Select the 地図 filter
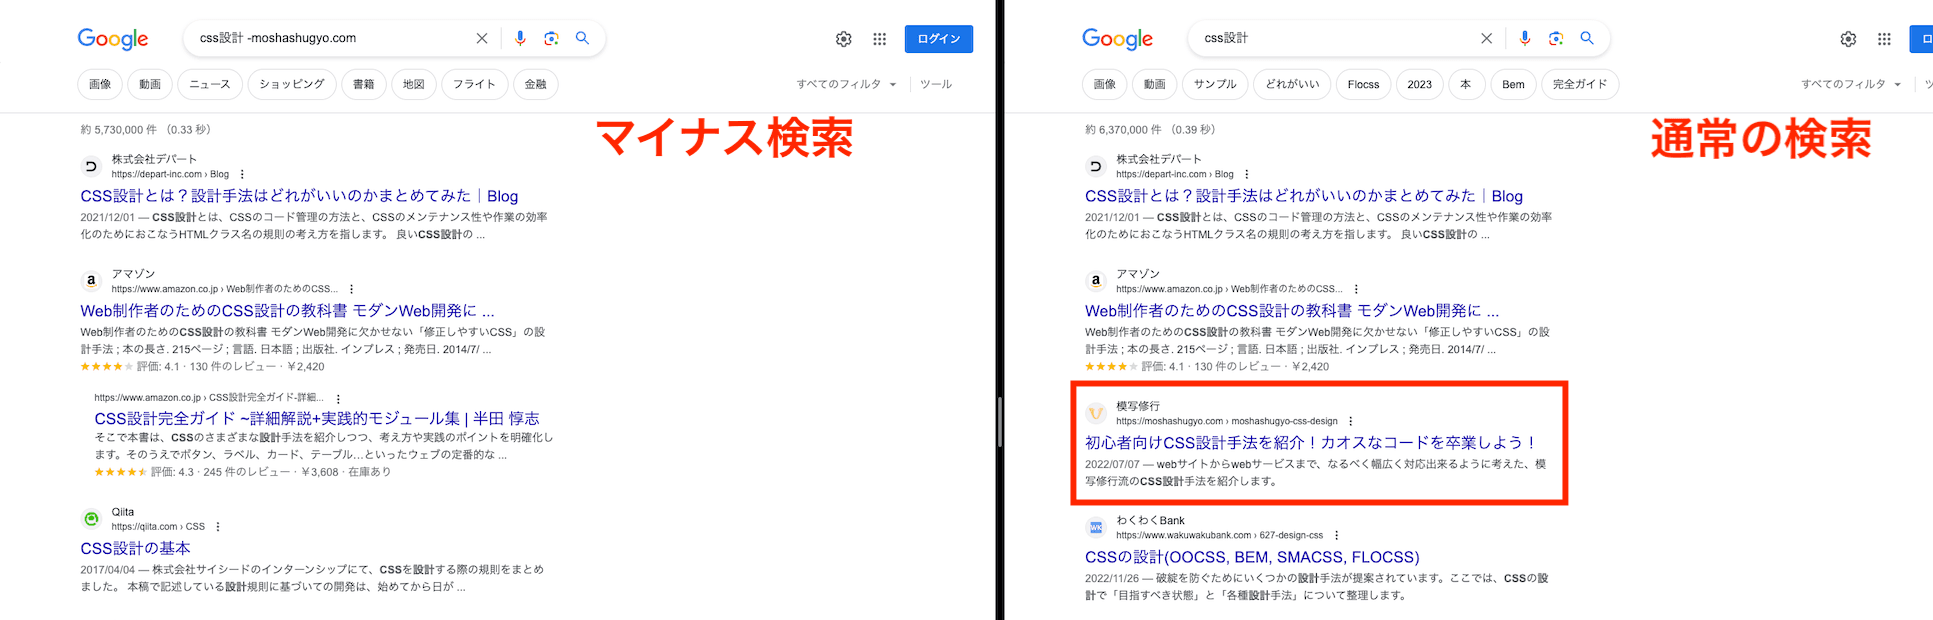Image resolution: width=1933 pixels, height=620 pixels. click(x=414, y=84)
